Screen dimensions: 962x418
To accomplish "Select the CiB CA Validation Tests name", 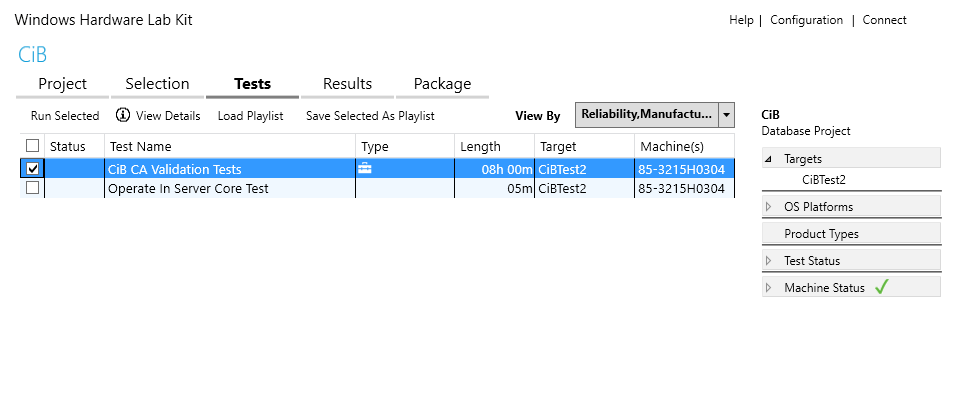I will coord(175,169).
